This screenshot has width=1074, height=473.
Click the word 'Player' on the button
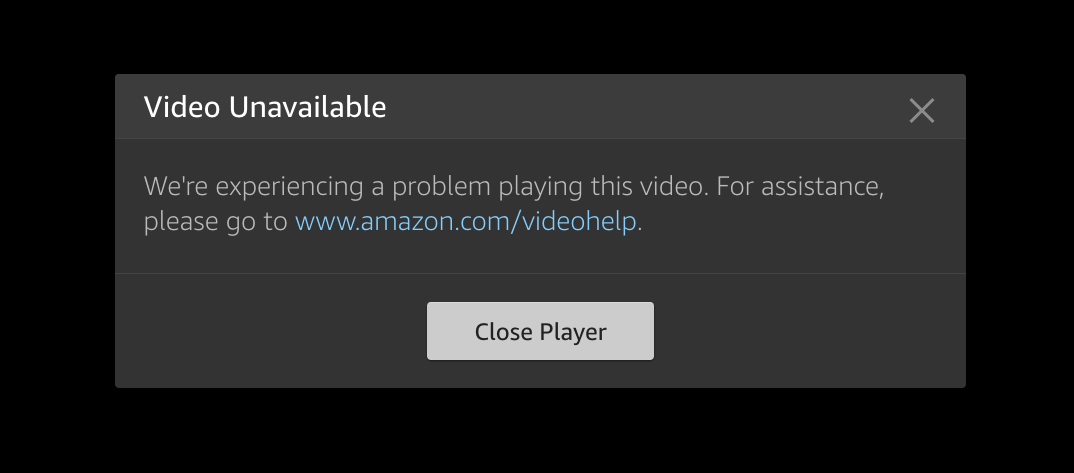573,332
